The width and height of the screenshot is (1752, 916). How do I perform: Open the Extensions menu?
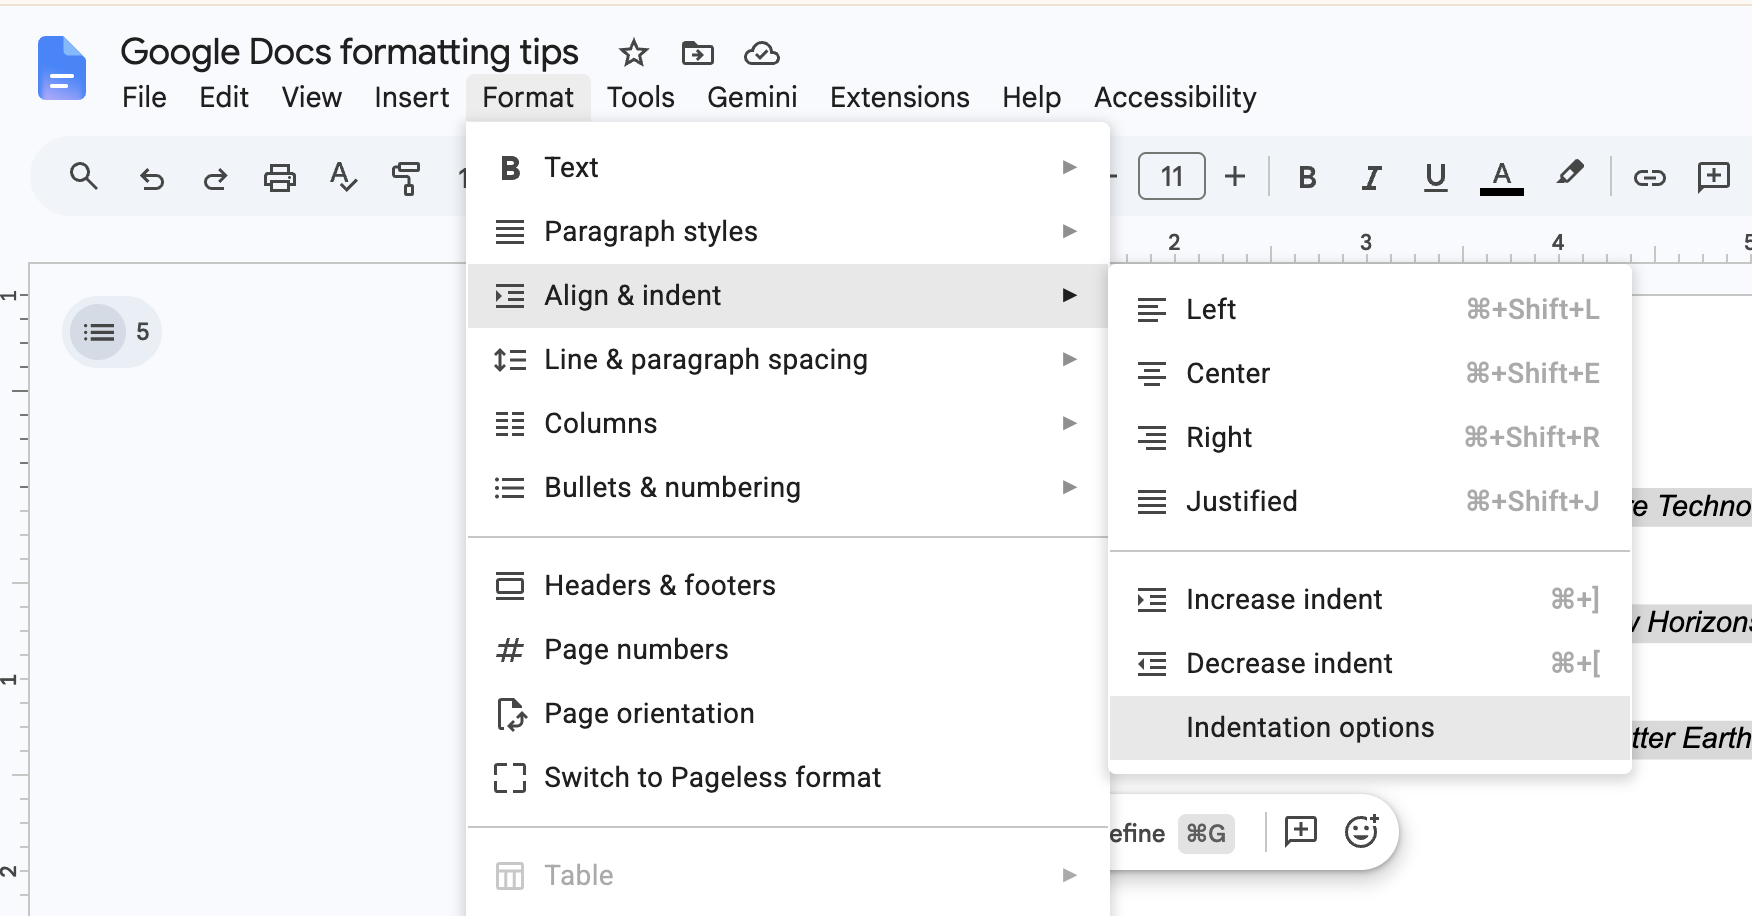[x=899, y=97]
